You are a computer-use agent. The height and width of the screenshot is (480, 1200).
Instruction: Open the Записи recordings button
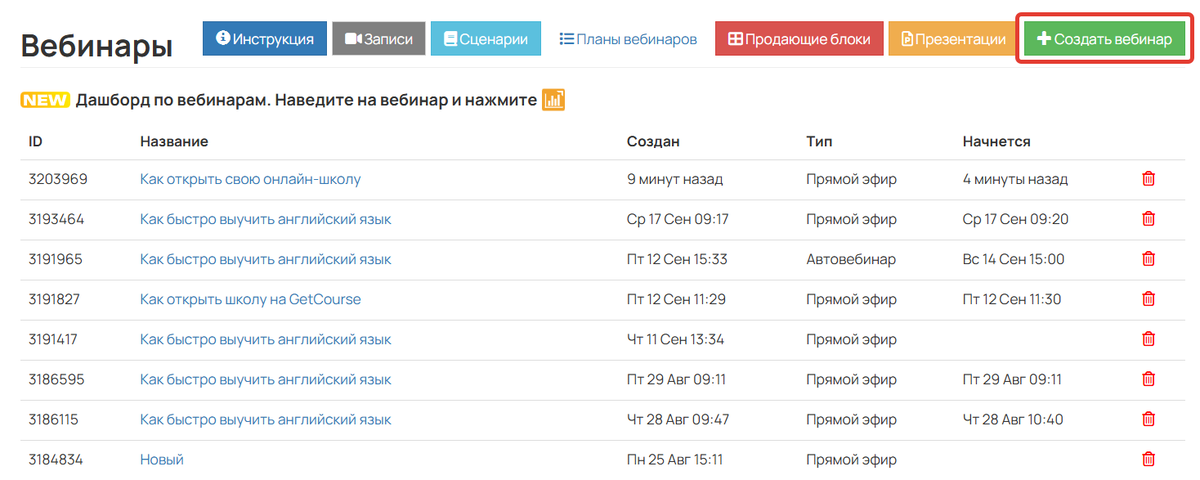click(378, 39)
